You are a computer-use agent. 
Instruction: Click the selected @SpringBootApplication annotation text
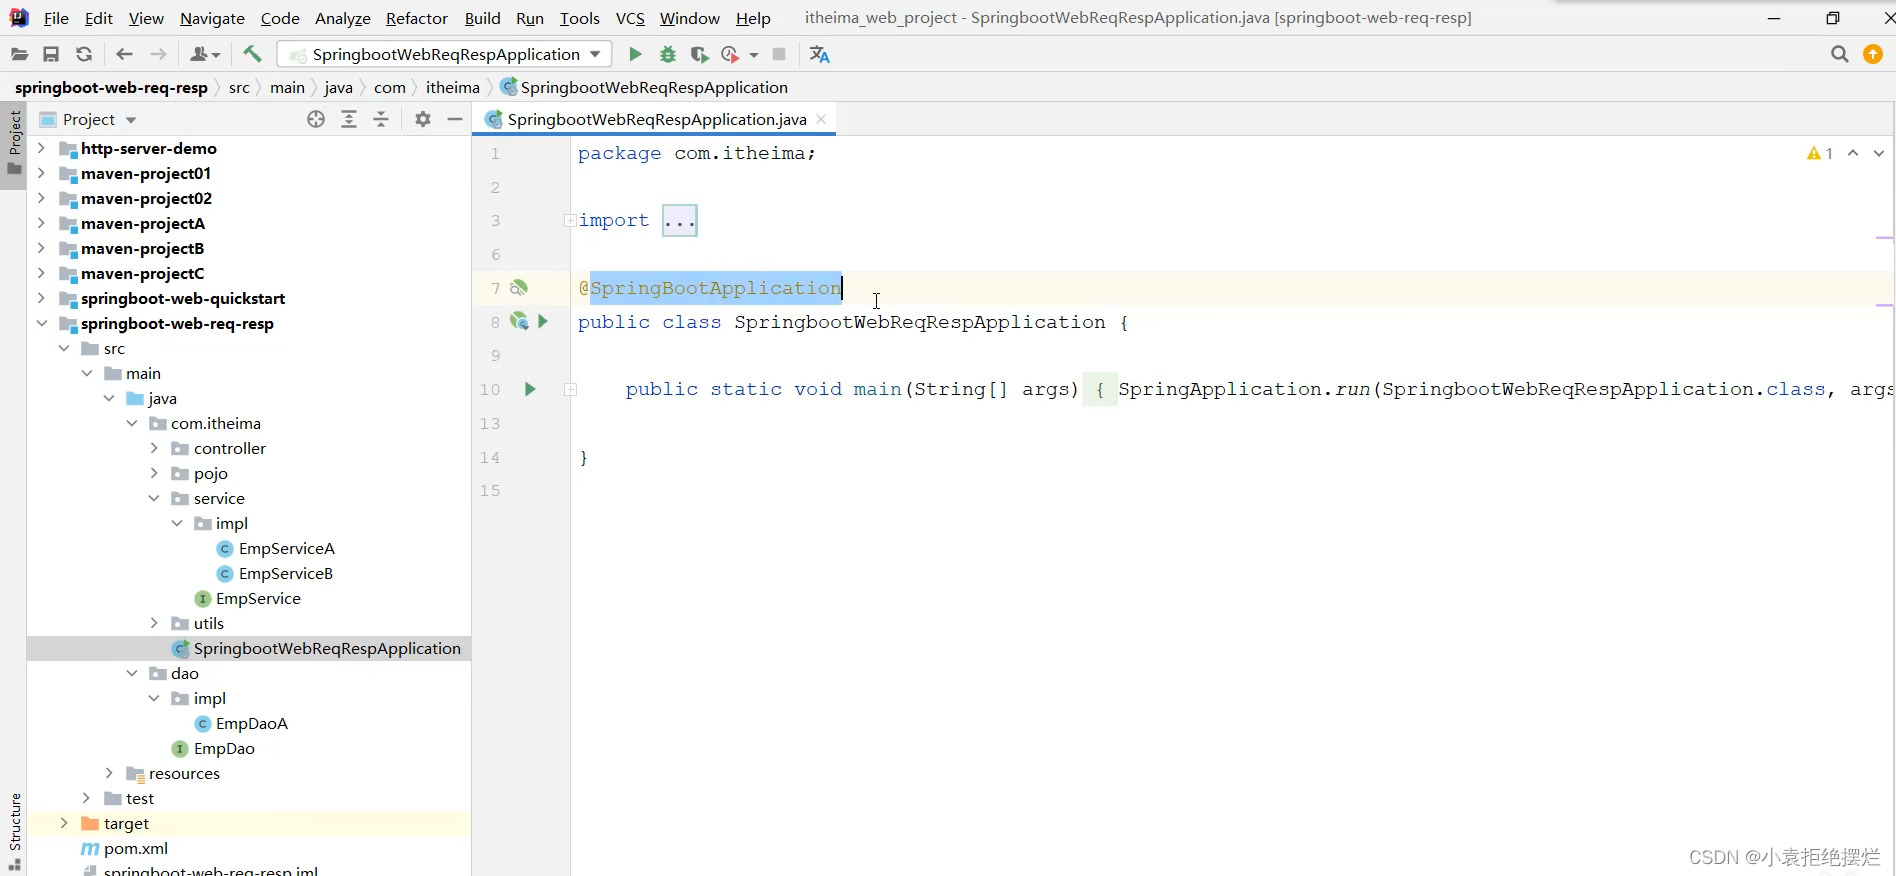710,288
